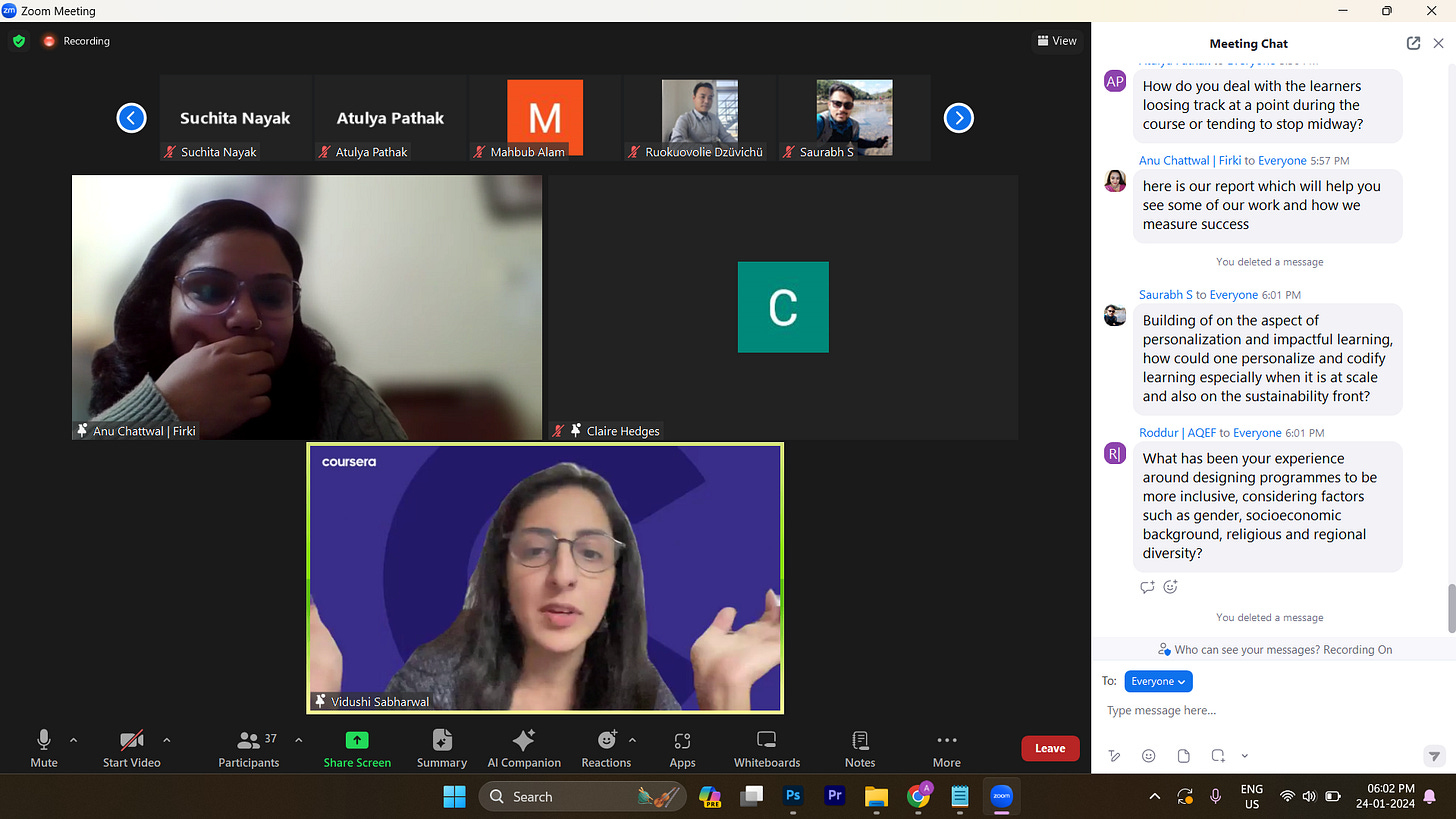This screenshot has width=1456, height=819.
Task: Click the chat message input field
Action: tap(1270, 710)
